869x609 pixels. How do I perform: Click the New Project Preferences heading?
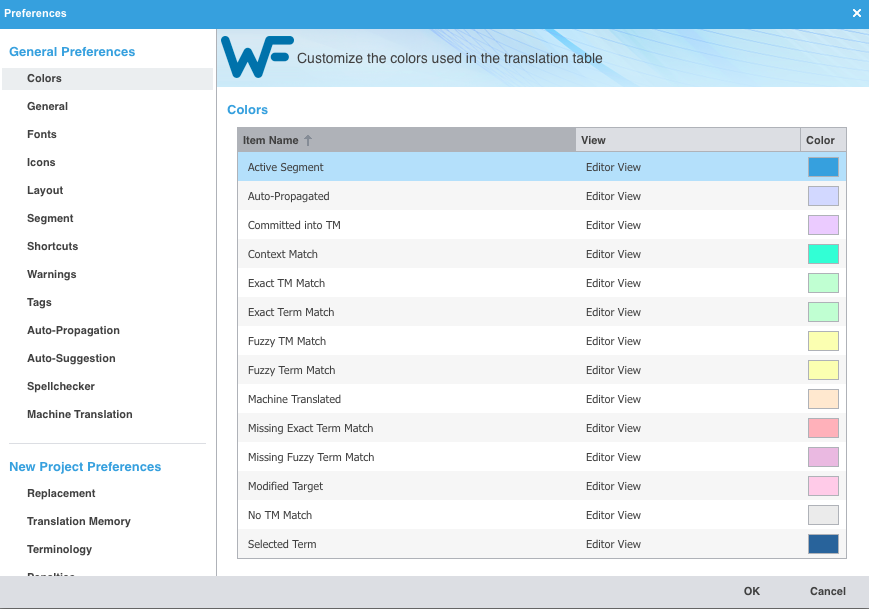point(85,467)
